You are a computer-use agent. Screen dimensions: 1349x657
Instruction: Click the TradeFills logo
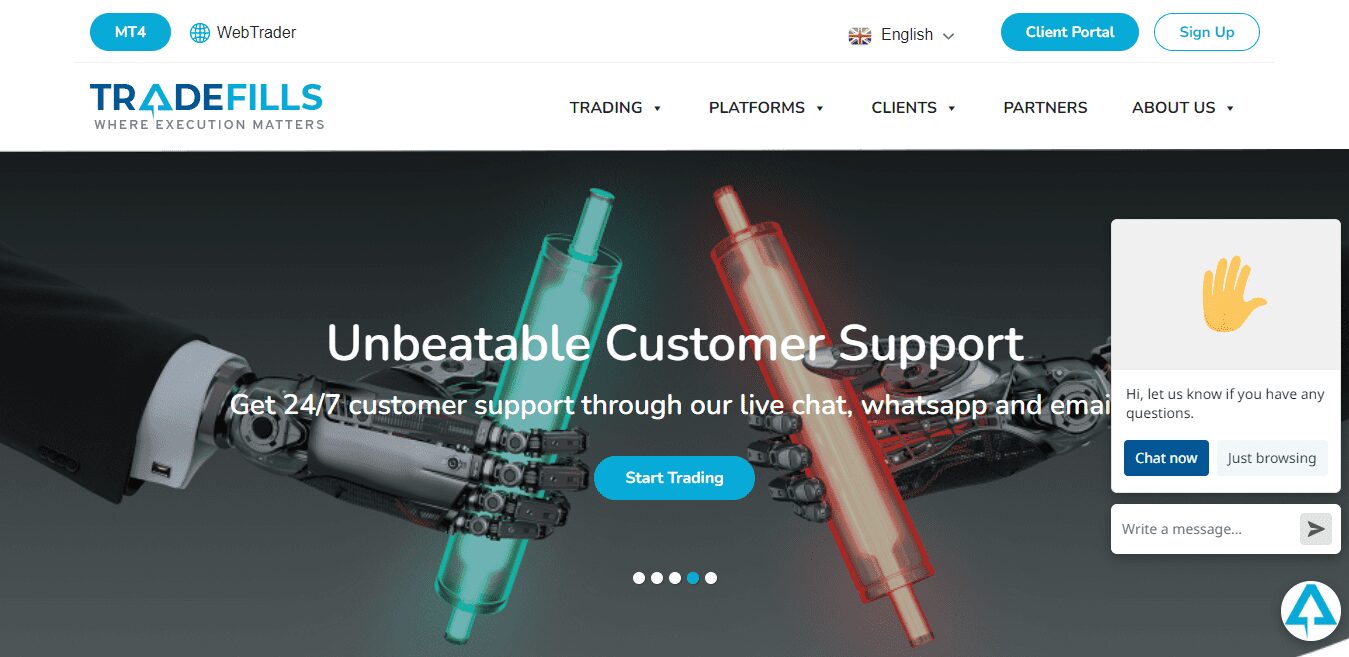pyautogui.click(x=207, y=106)
